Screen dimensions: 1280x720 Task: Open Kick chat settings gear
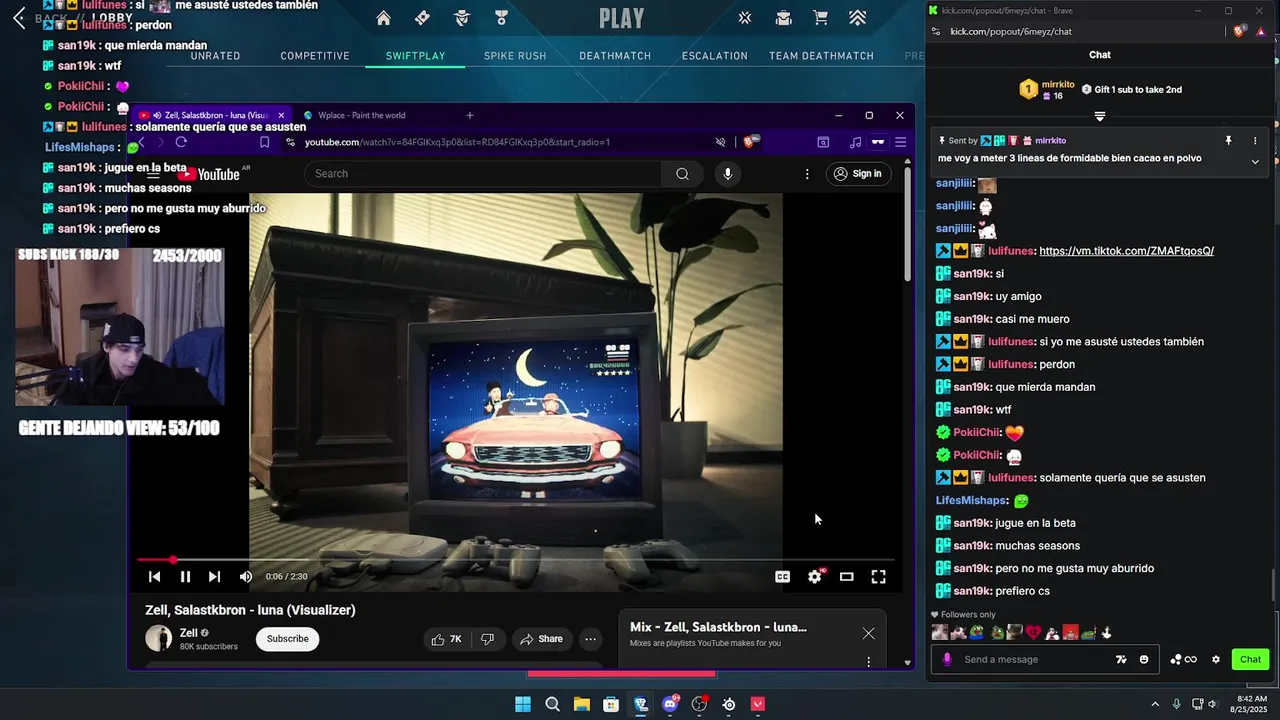[1216, 659]
